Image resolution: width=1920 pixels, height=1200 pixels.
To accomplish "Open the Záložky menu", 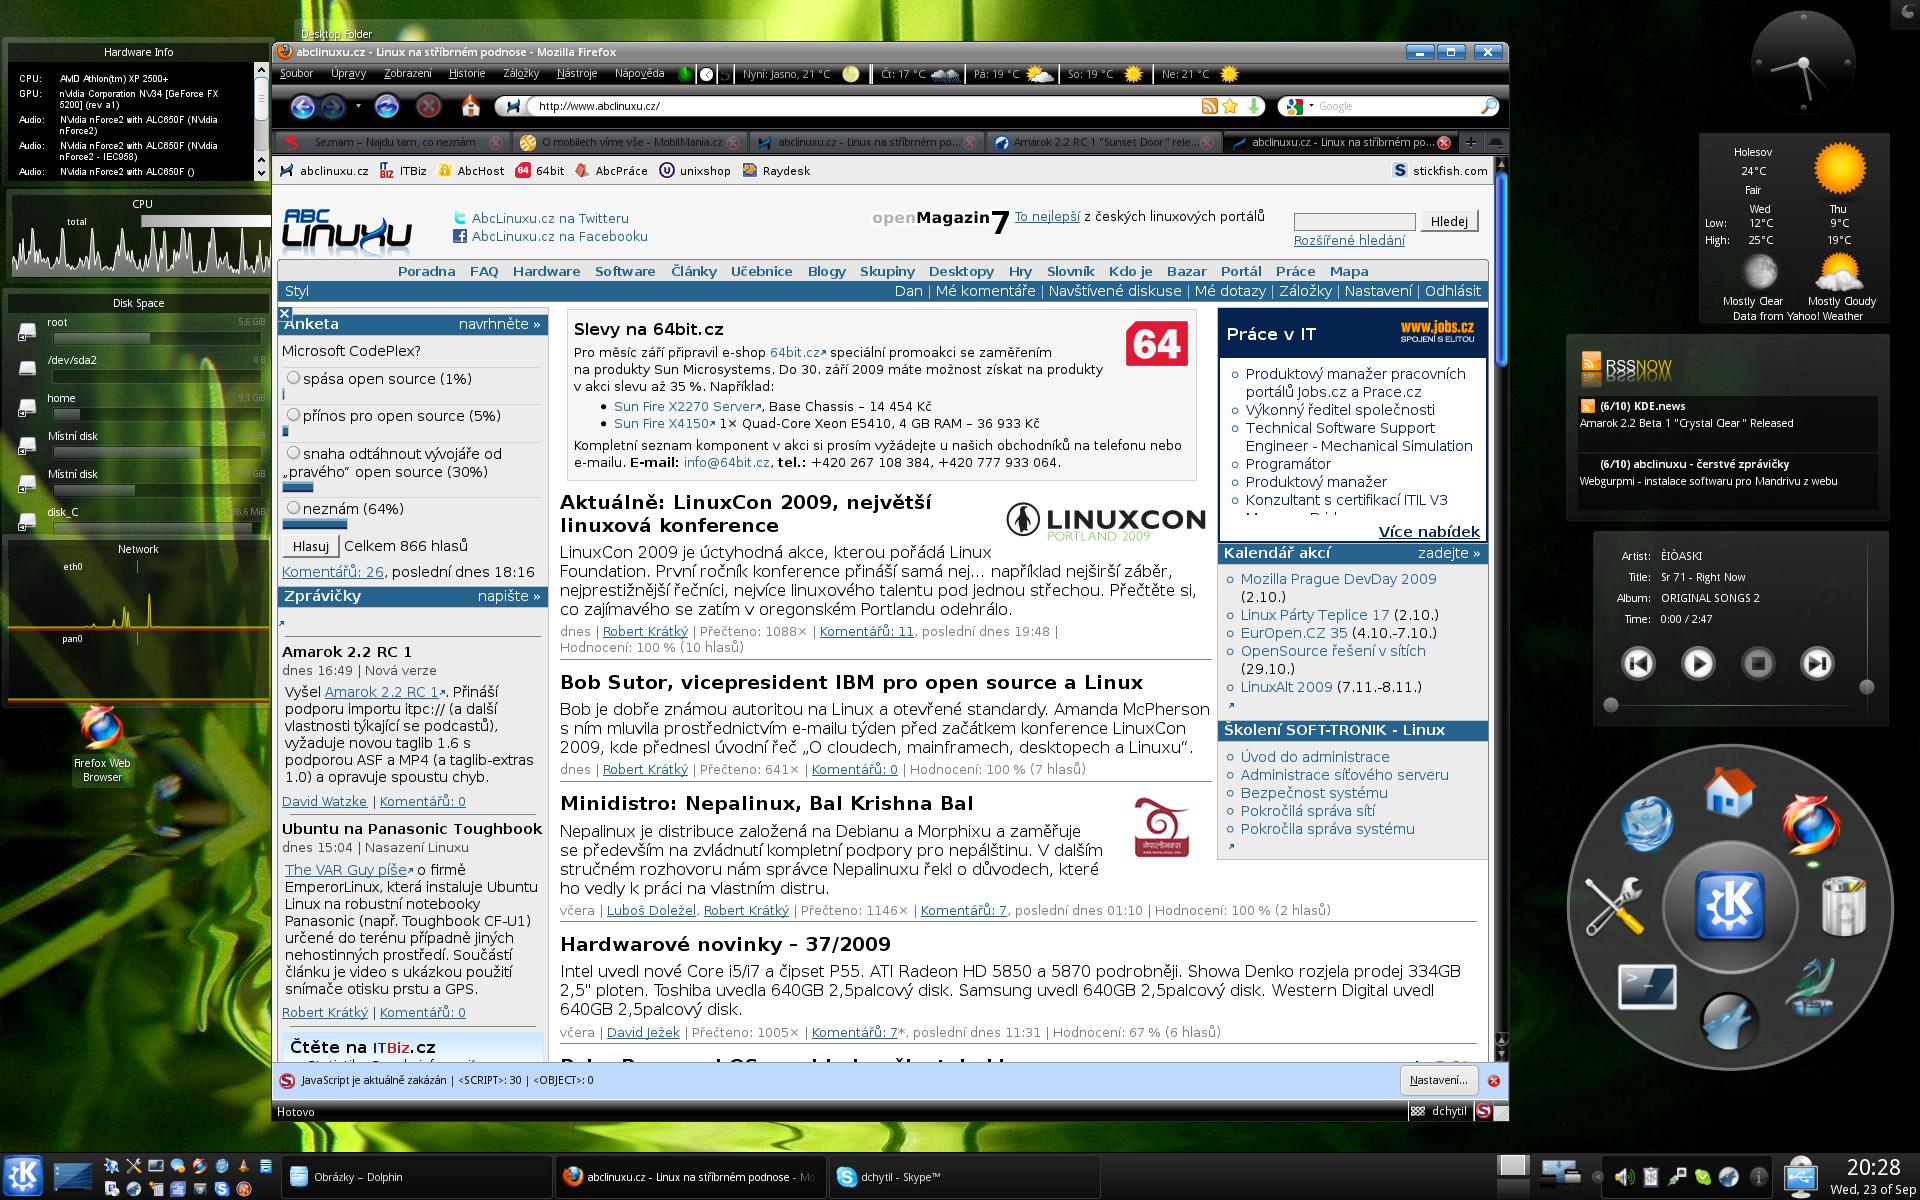I will point(521,74).
